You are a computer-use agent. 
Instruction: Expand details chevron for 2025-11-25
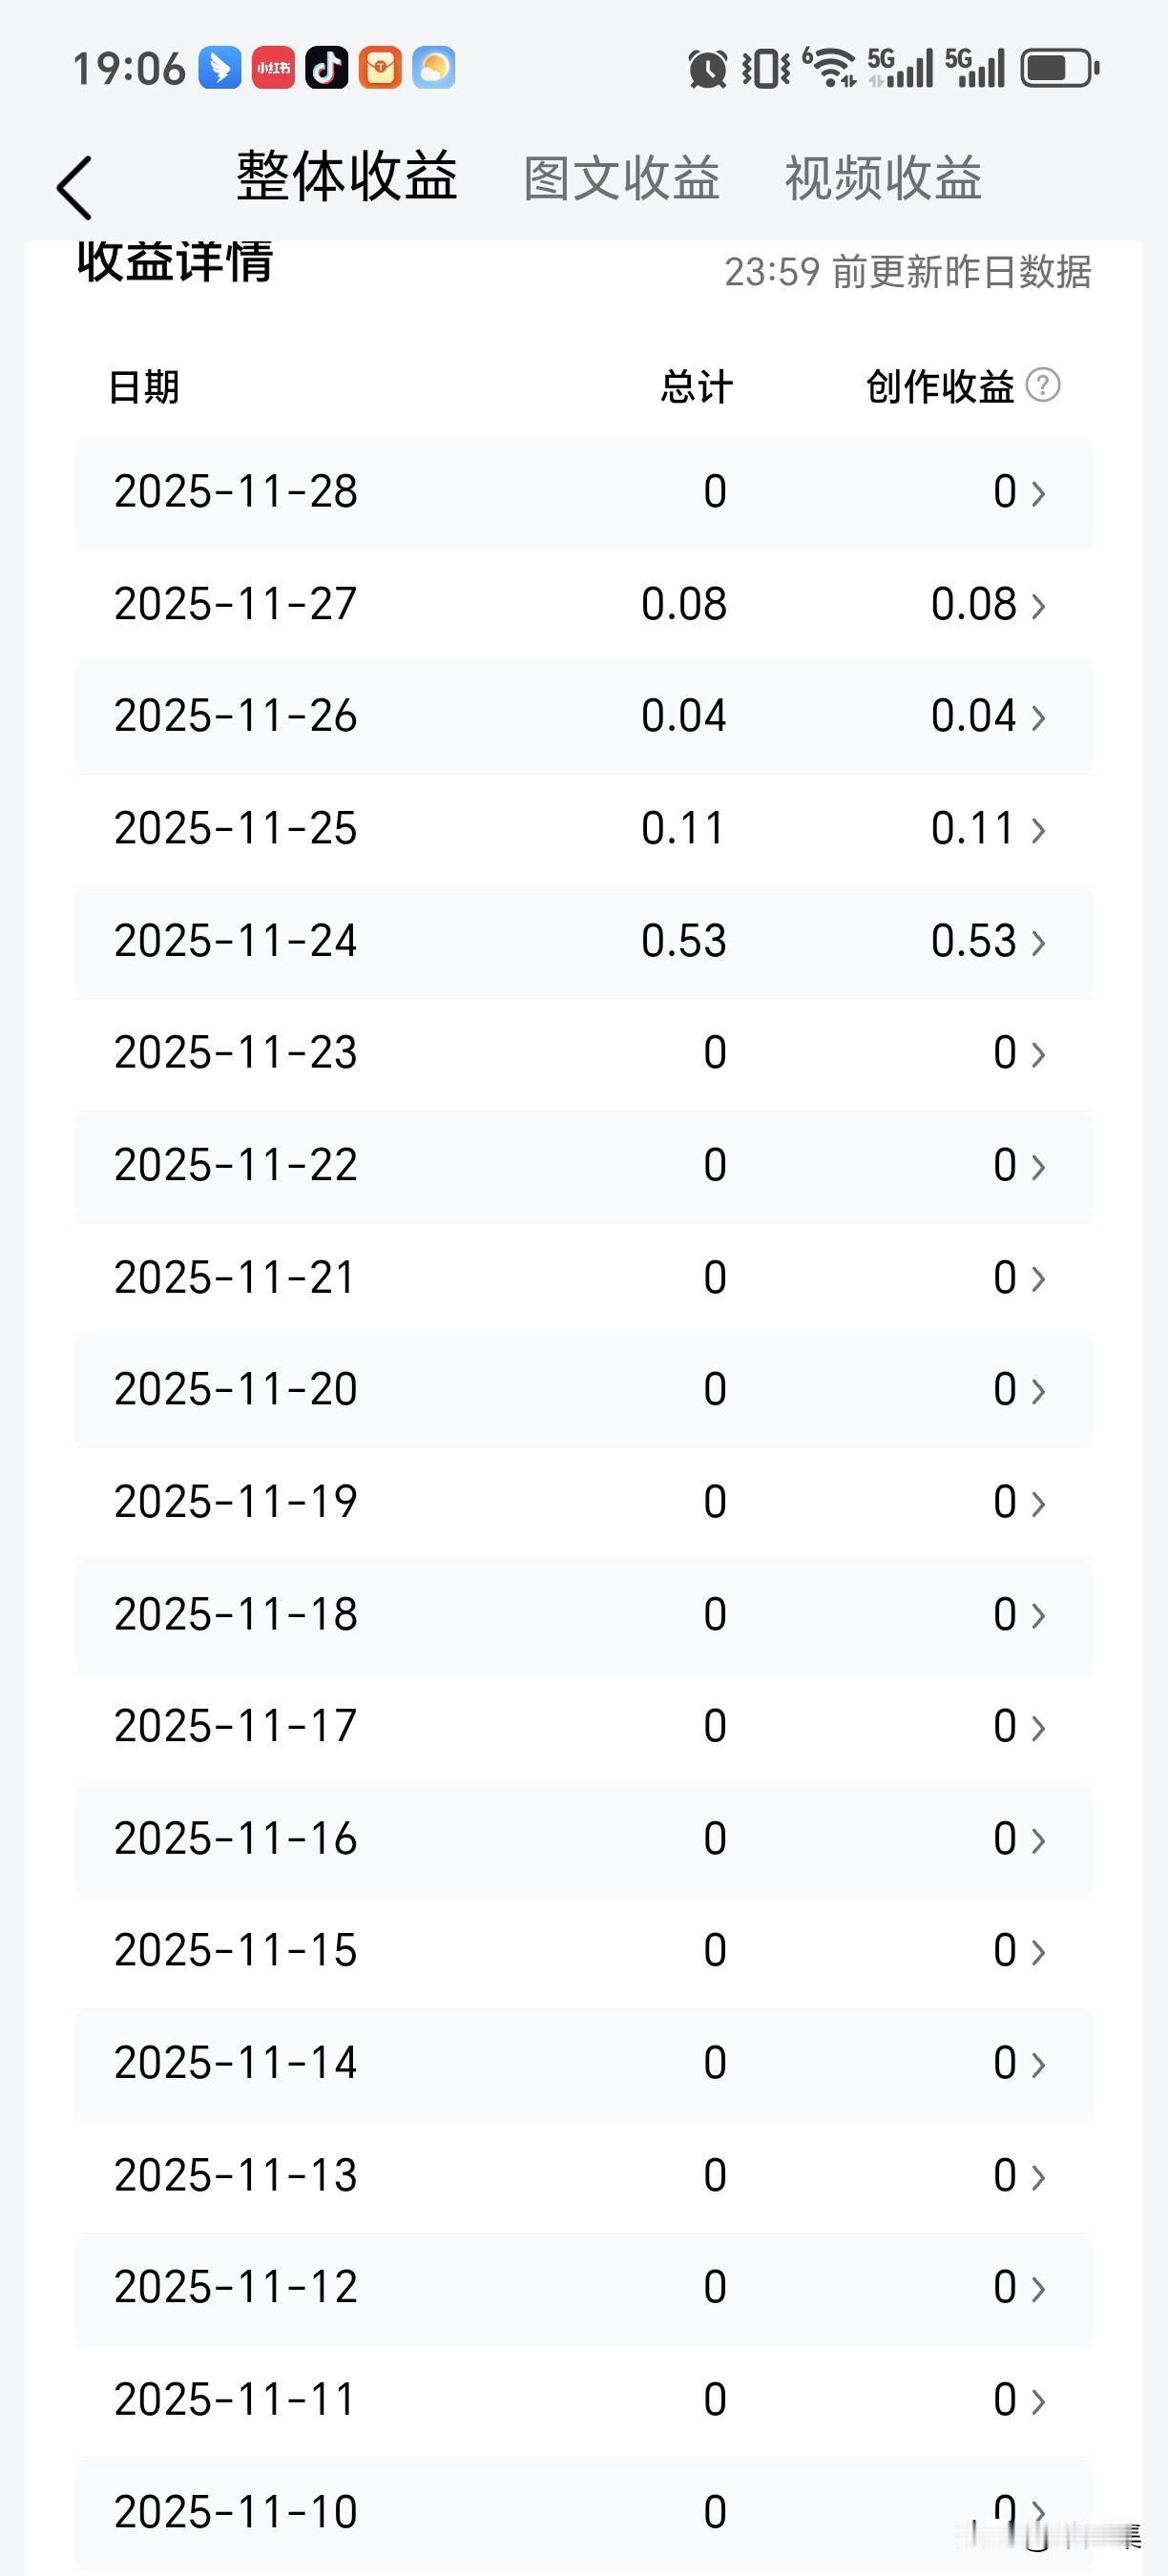pyautogui.click(x=1038, y=830)
